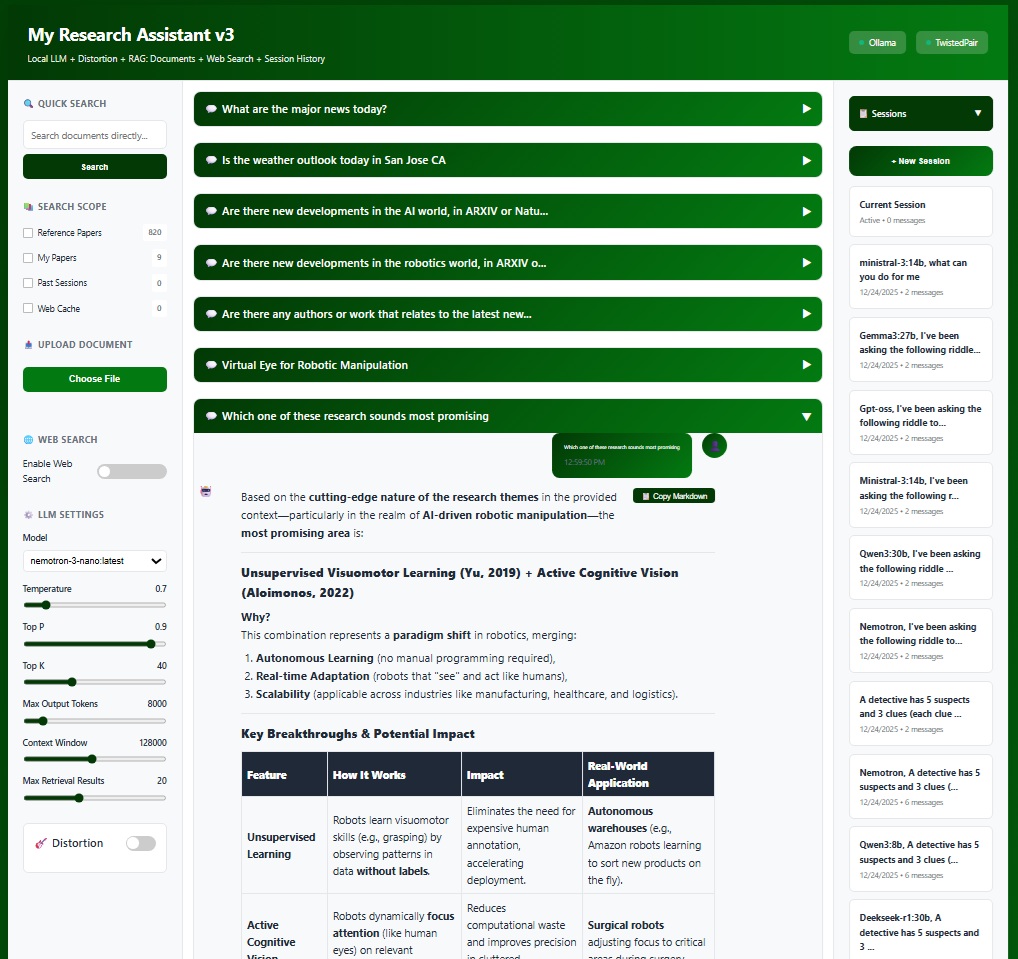The width and height of the screenshot is (1018, 959).
Task: Click the Quick Search magnifier icon
Action: click(29, 103)
